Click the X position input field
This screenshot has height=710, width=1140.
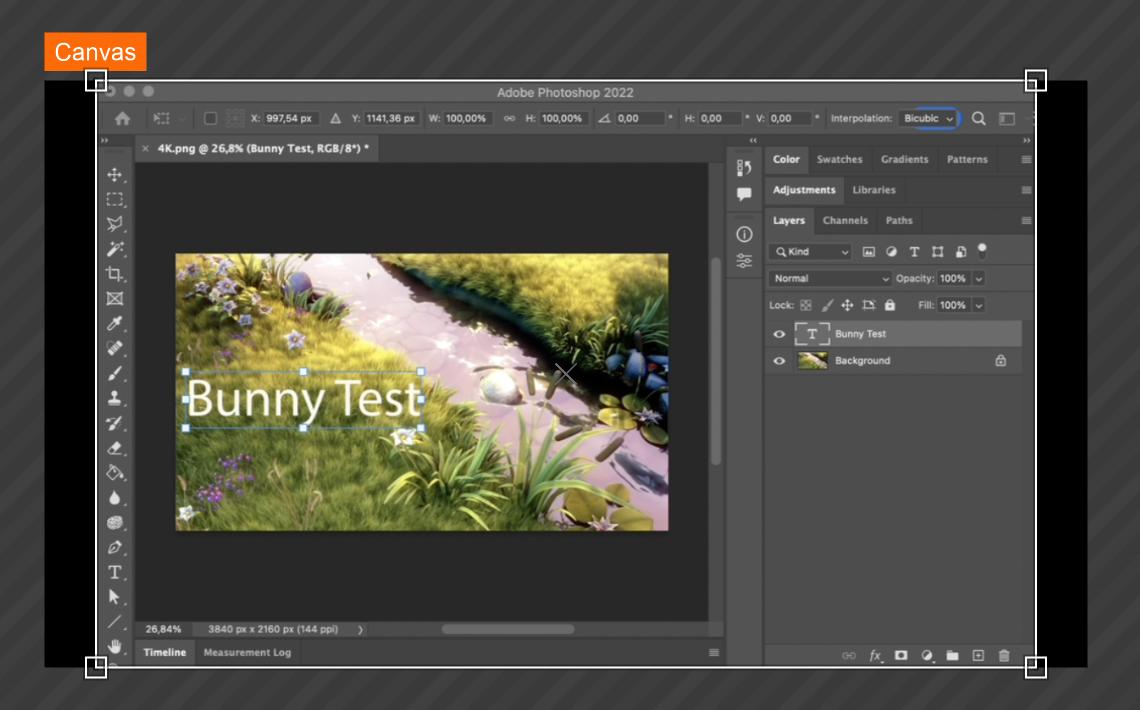(x=290, y=118)
